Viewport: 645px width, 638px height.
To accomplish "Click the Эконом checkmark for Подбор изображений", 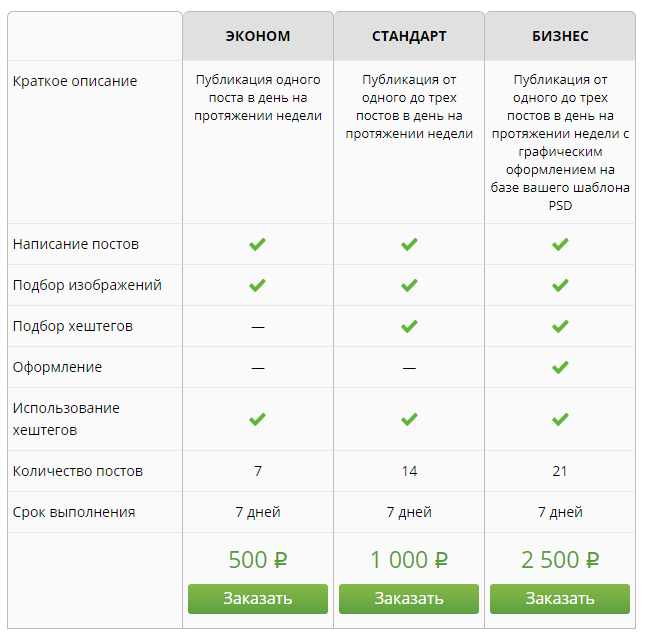I will click(x=258, y=285).
